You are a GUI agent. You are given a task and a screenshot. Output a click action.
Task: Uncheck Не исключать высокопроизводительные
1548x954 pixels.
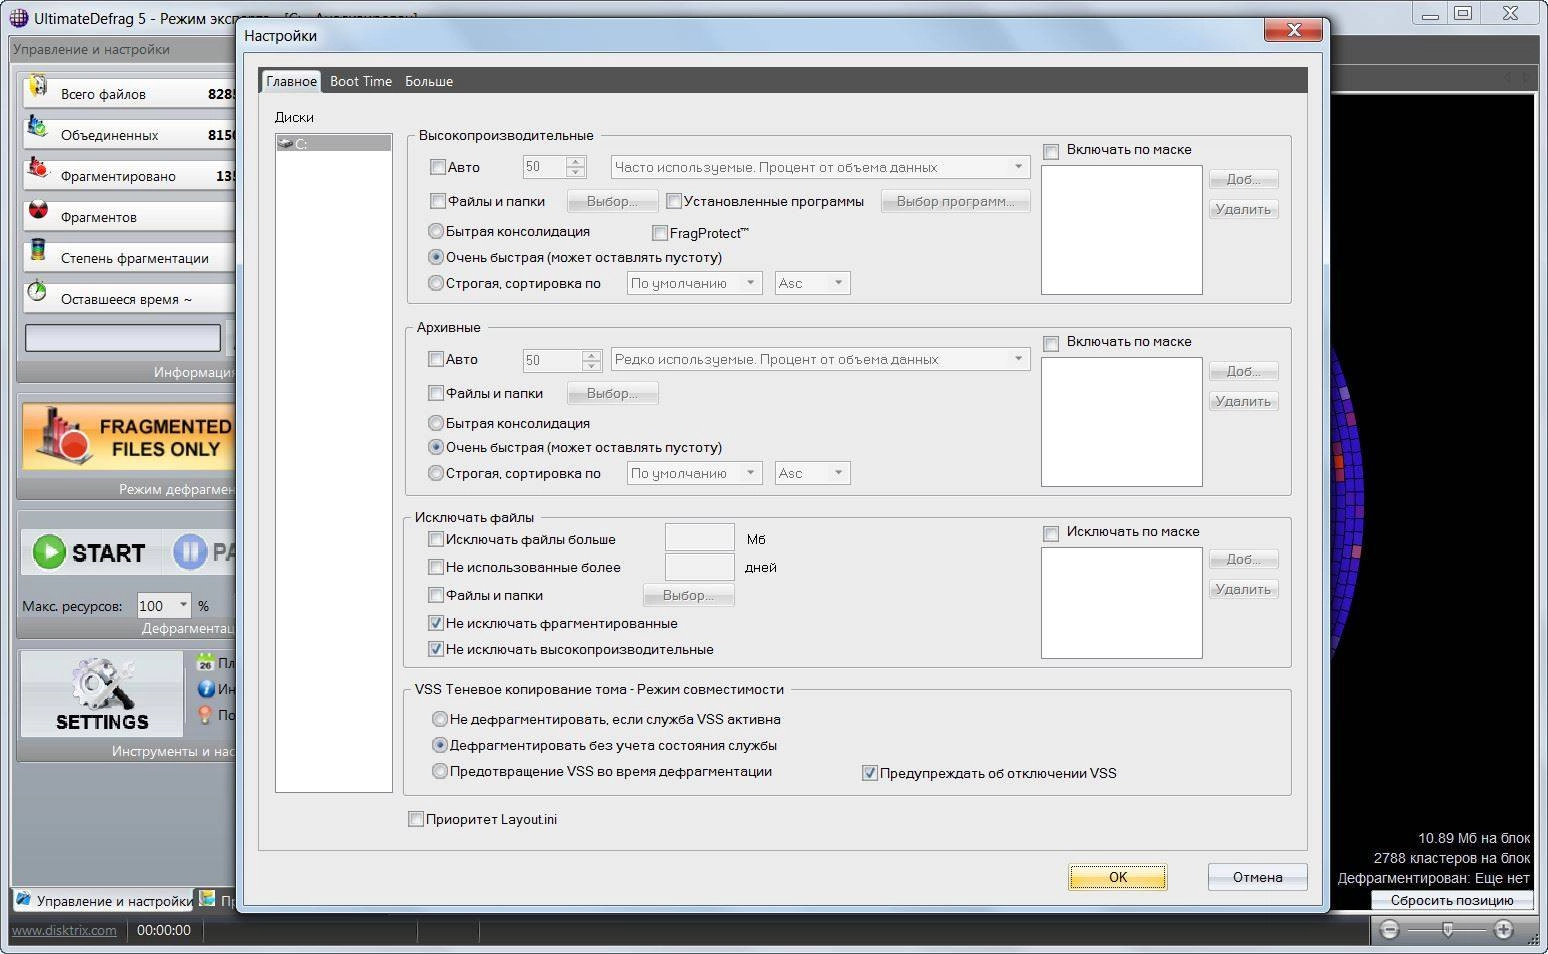click(436, 649)
